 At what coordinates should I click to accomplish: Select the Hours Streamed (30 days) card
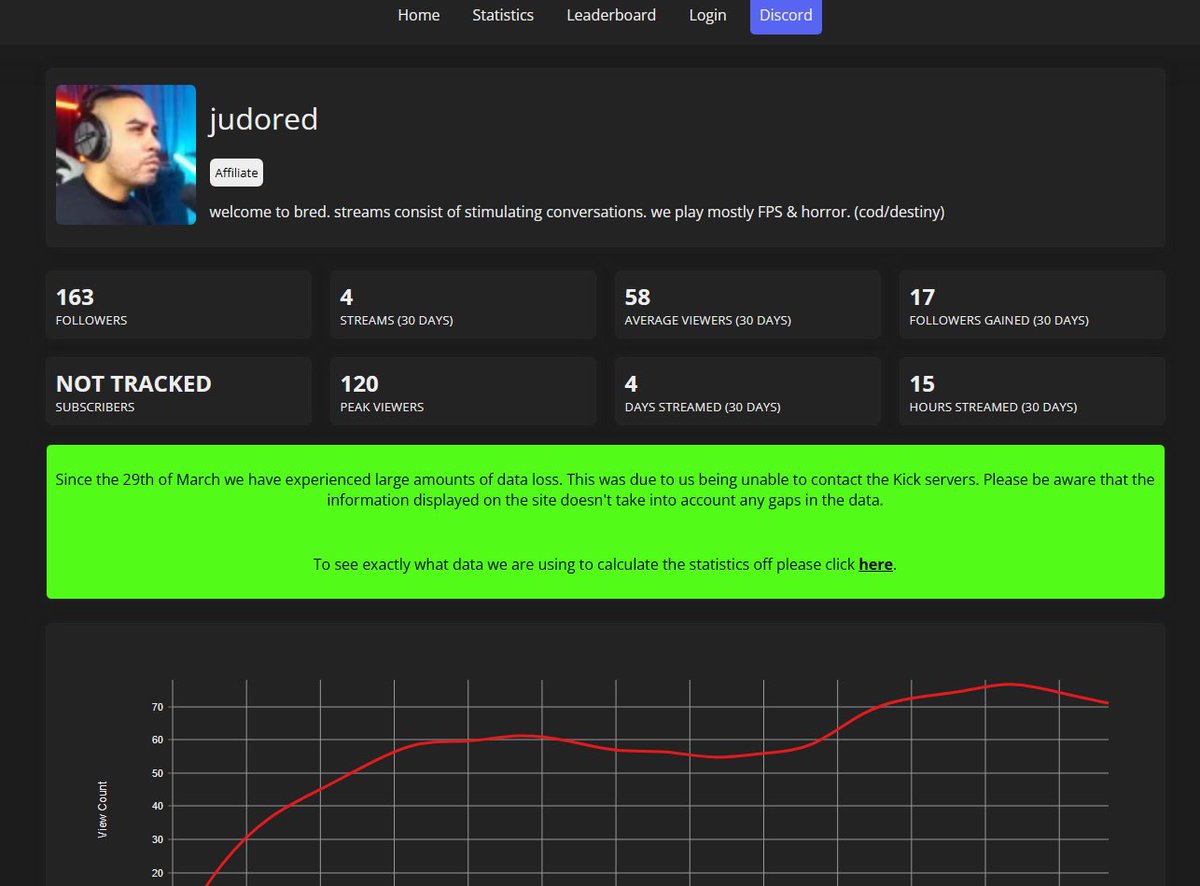pos(1032,391)
